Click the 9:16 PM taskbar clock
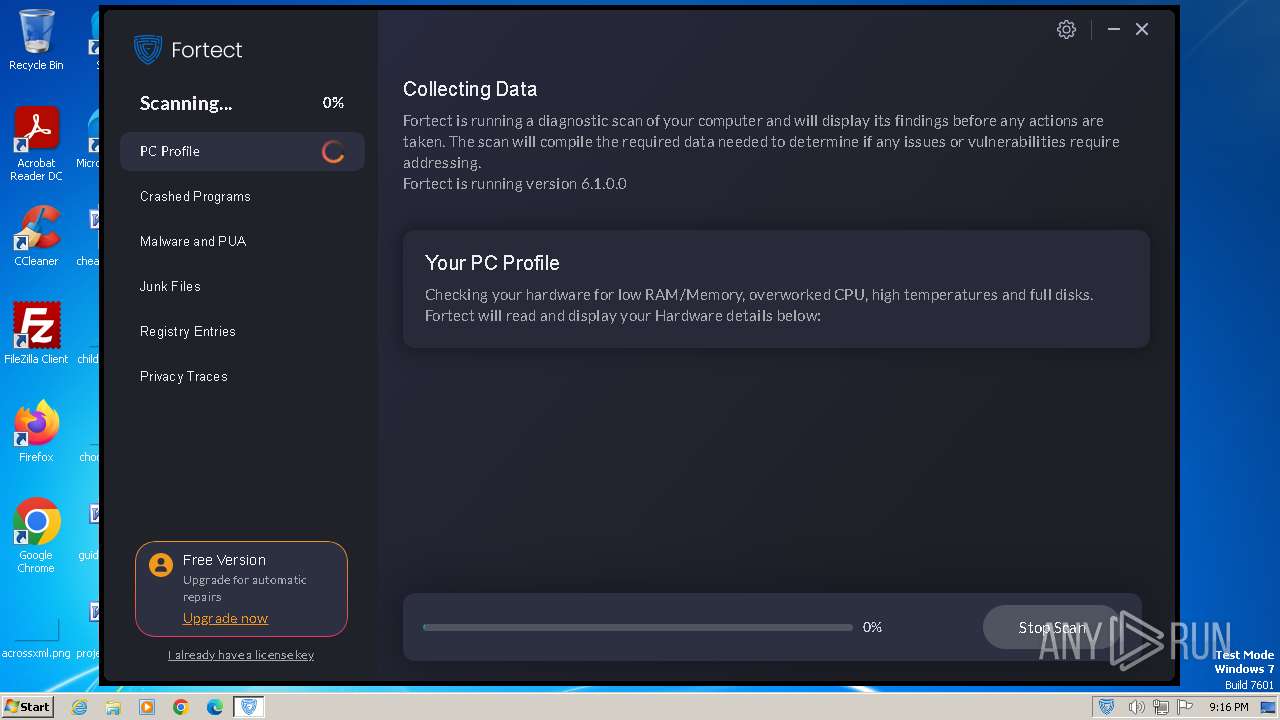This screenshot has width=1280, height=720. (x=1229, y=707)
